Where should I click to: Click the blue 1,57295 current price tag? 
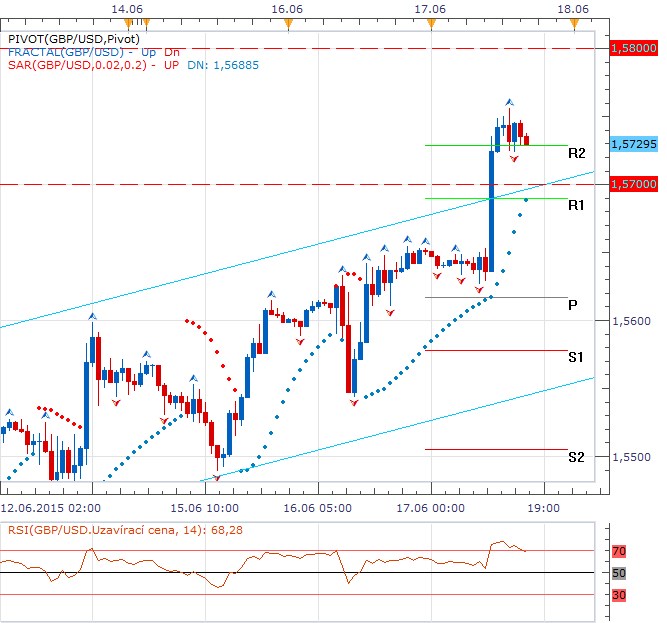coord(634,144)
